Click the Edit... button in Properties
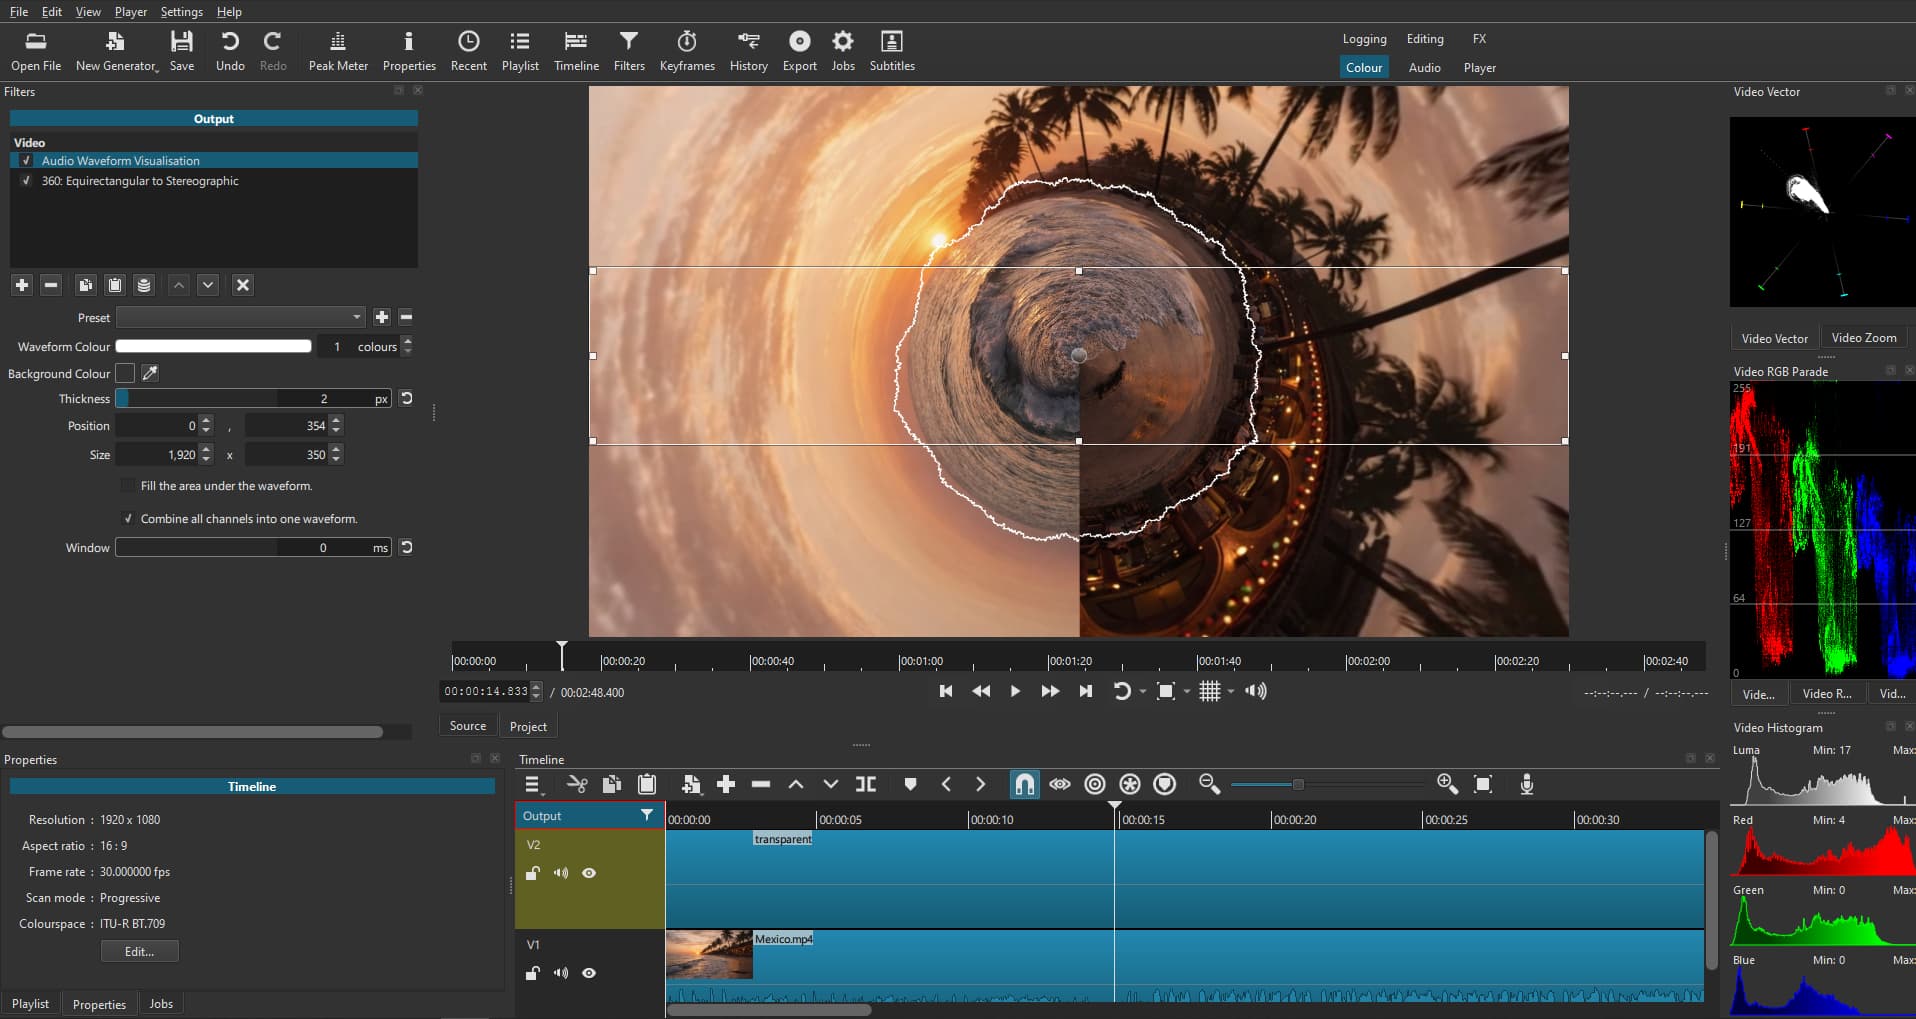 (x=139, y=951)
